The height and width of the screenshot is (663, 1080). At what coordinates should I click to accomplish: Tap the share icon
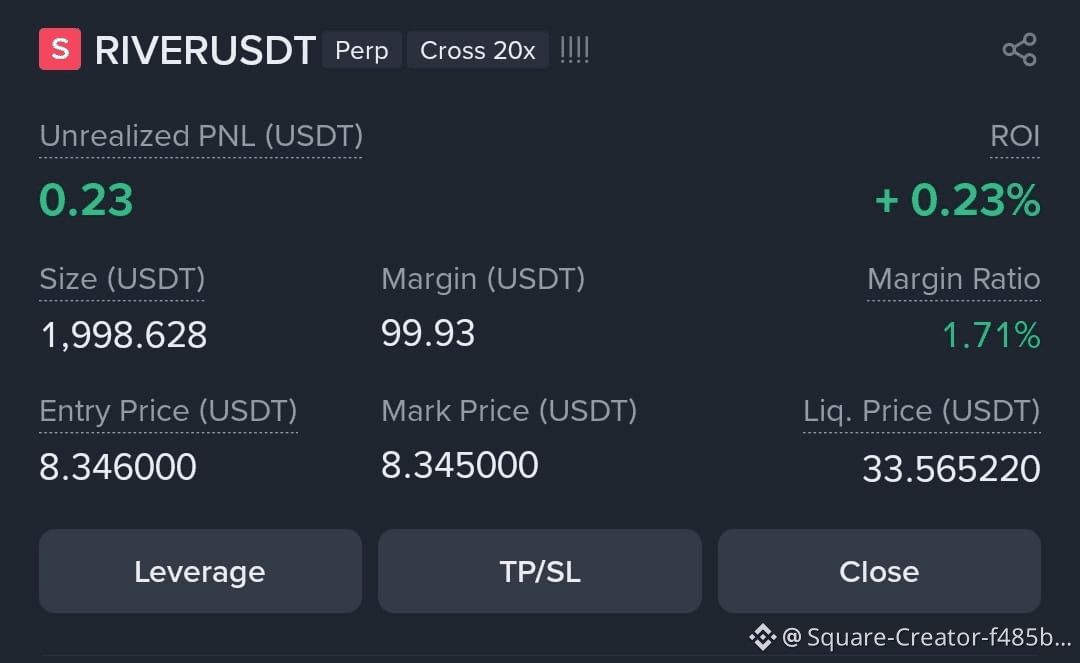pos(1019,50)
